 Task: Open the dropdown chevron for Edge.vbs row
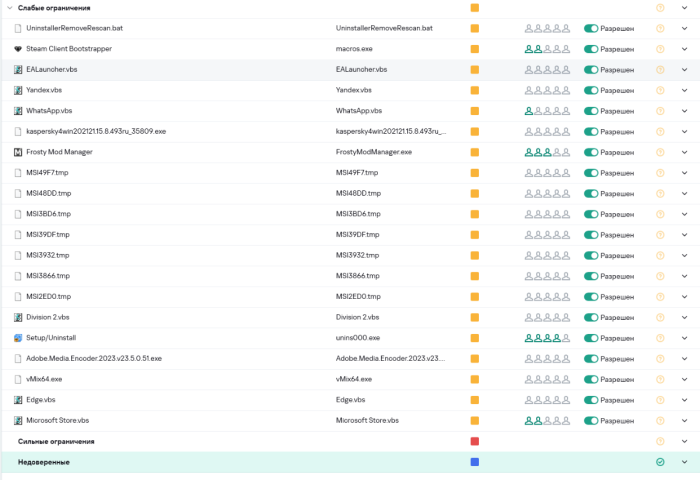[685, 400]
